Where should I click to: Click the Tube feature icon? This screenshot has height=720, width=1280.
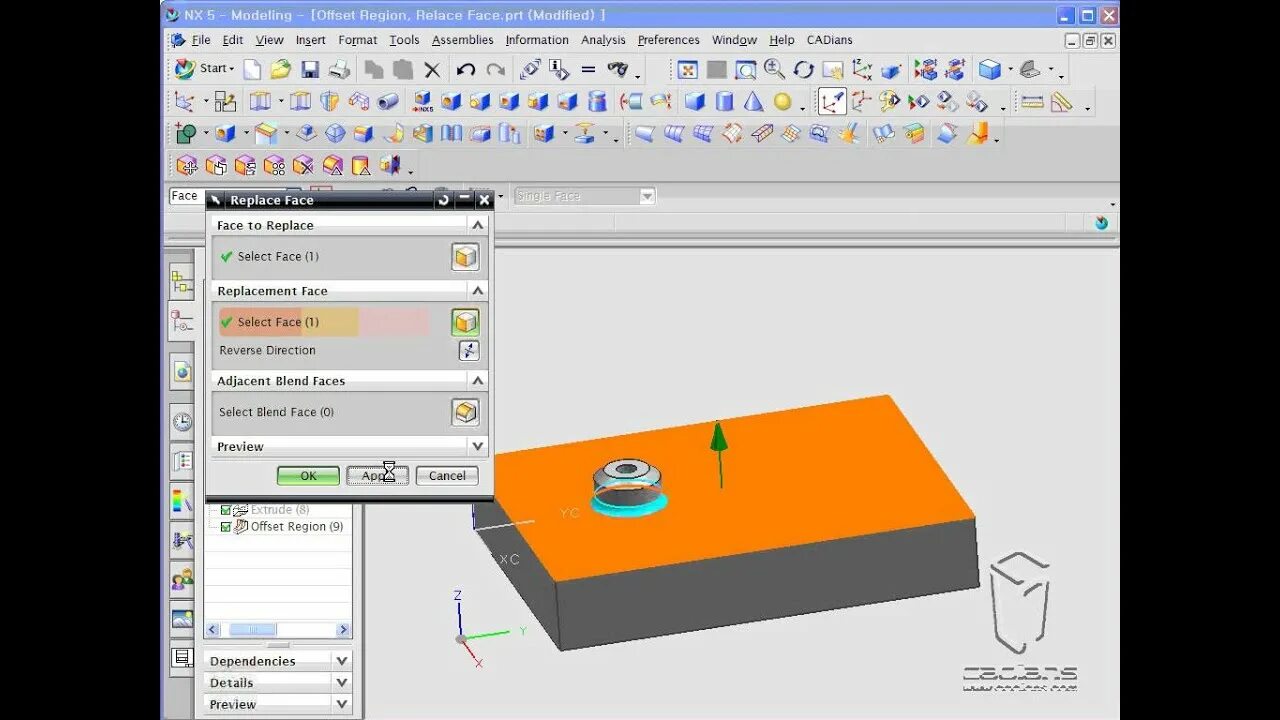388,101
